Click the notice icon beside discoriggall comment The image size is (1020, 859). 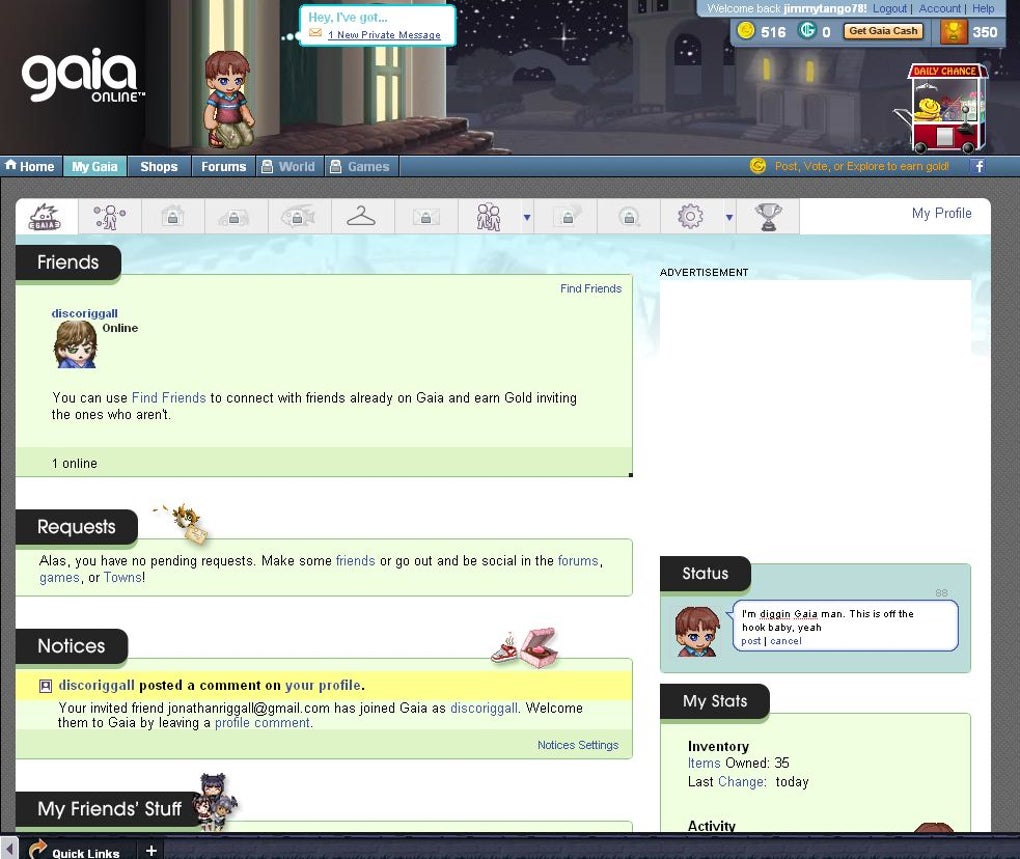coord(46,686)
